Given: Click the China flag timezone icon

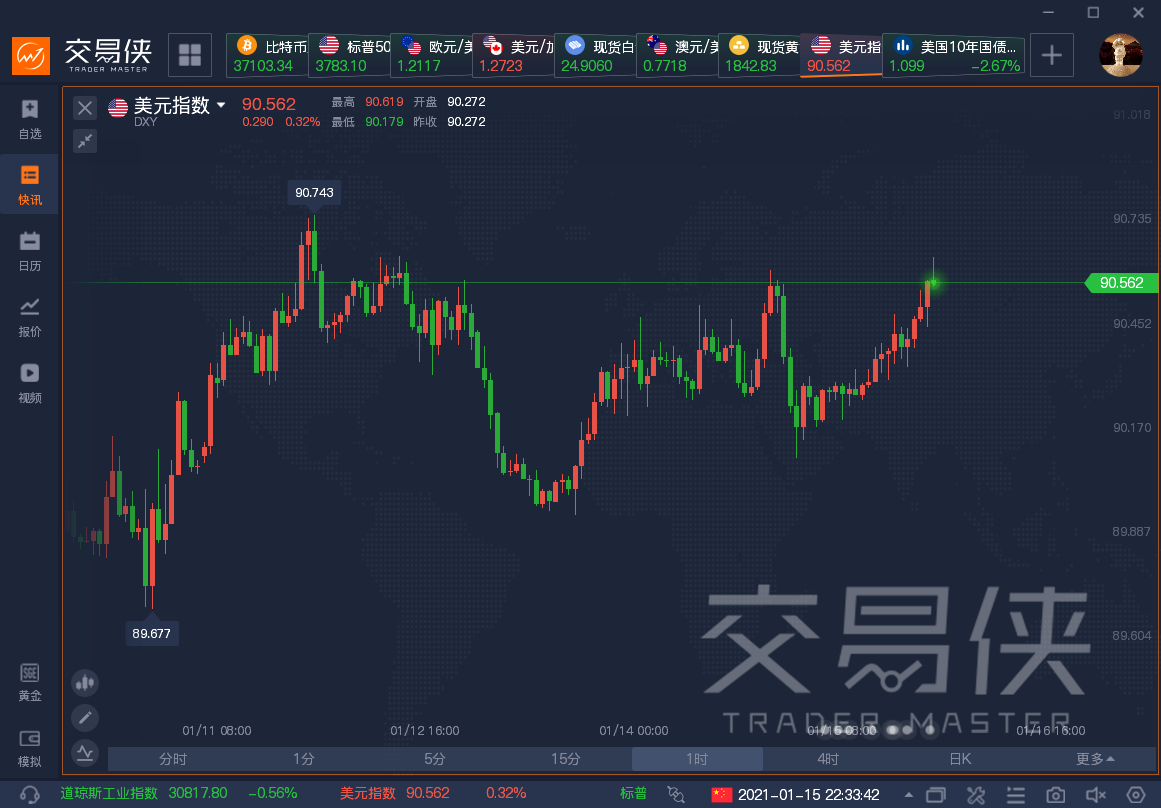Looking at the screenshot, I should click(x=721, y=795).
